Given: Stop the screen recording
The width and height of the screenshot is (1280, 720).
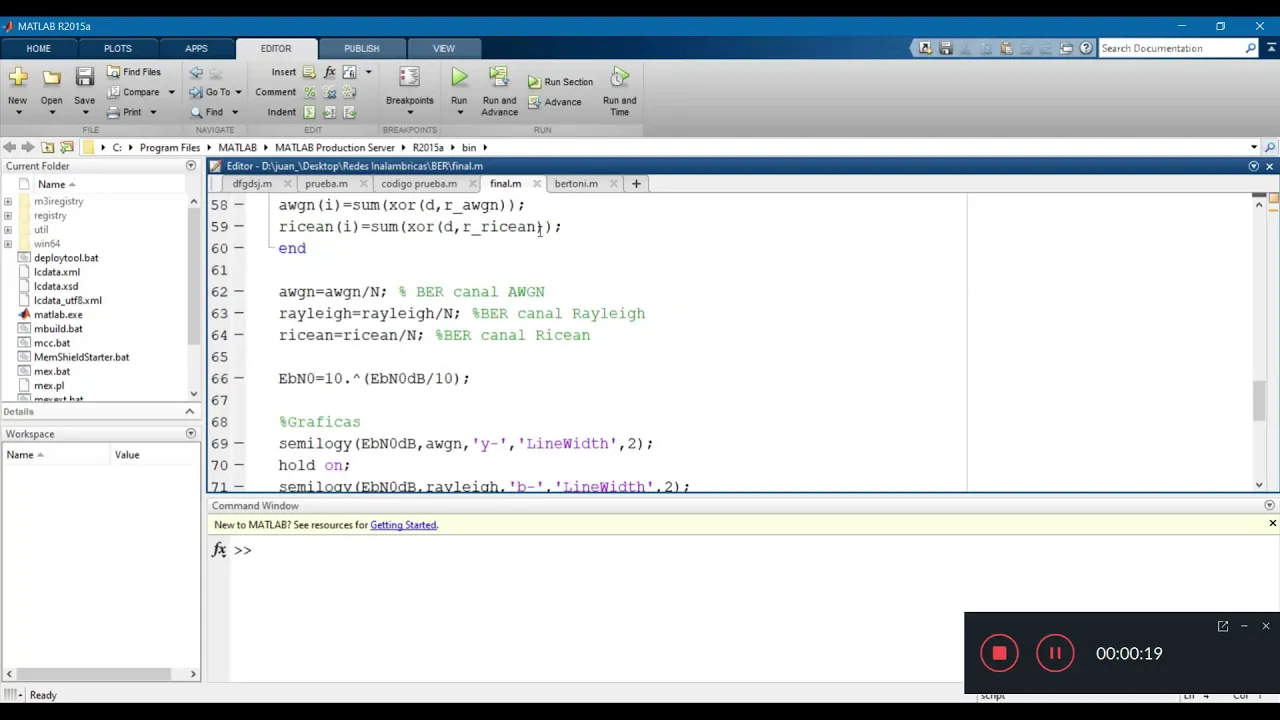Looking at the screenshot, I should [x=999, y=653].
